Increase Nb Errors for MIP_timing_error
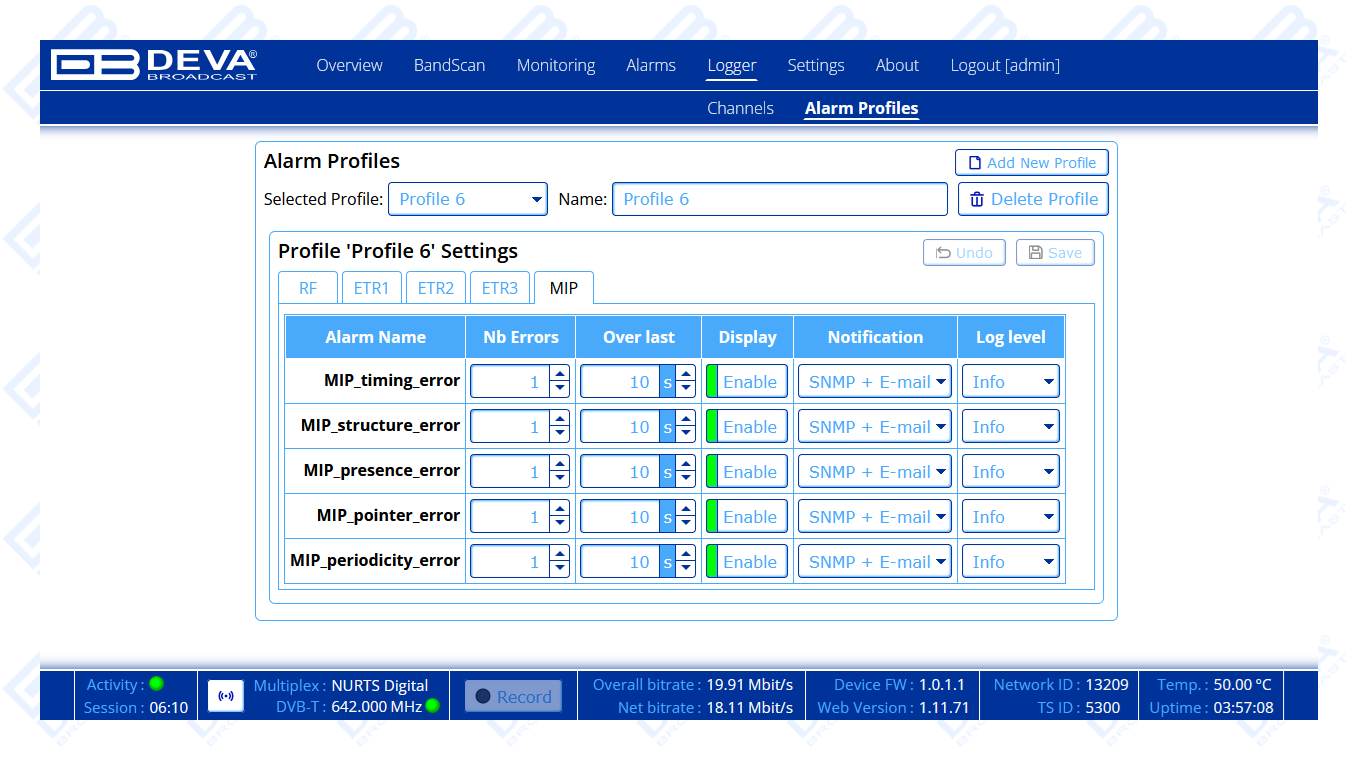This screenshot has width=1358, height=760. (560, 374)
